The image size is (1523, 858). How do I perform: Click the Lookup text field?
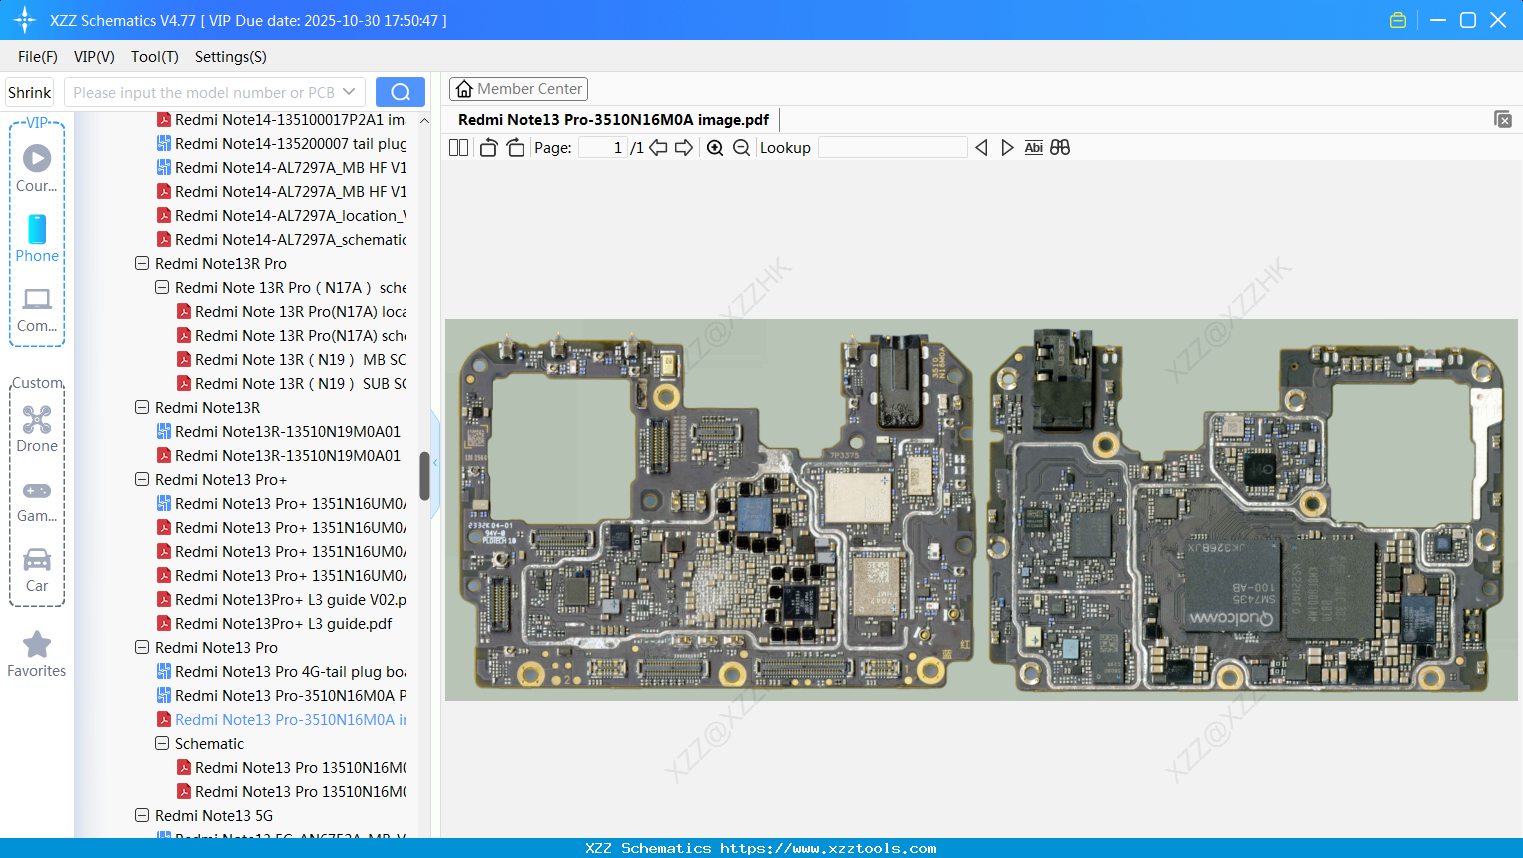point(892,148)
